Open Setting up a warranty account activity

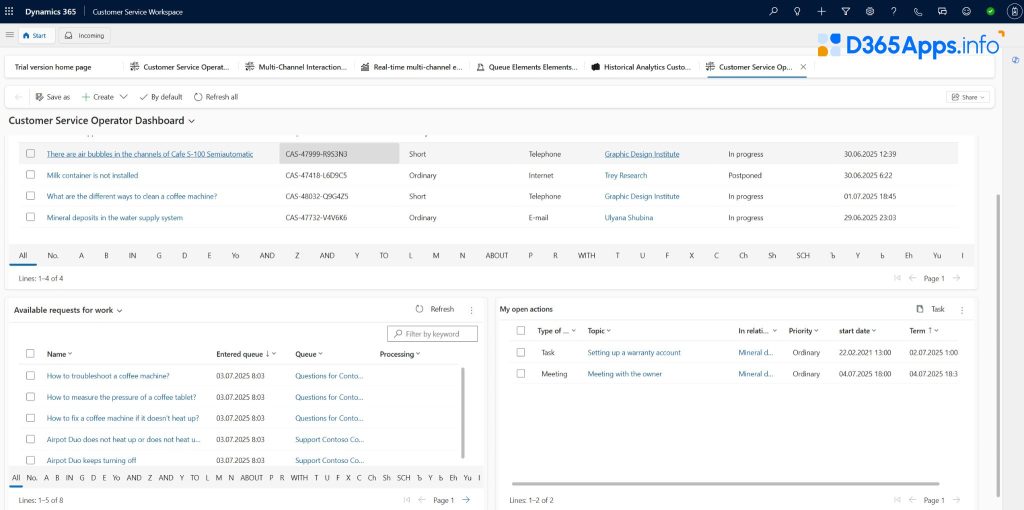click(x=633, y=353)
